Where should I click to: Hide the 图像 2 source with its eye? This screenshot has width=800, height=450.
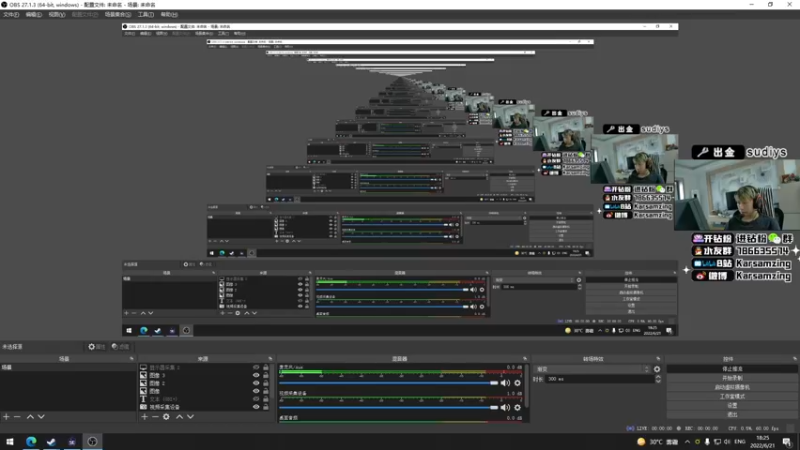point(256,383)
